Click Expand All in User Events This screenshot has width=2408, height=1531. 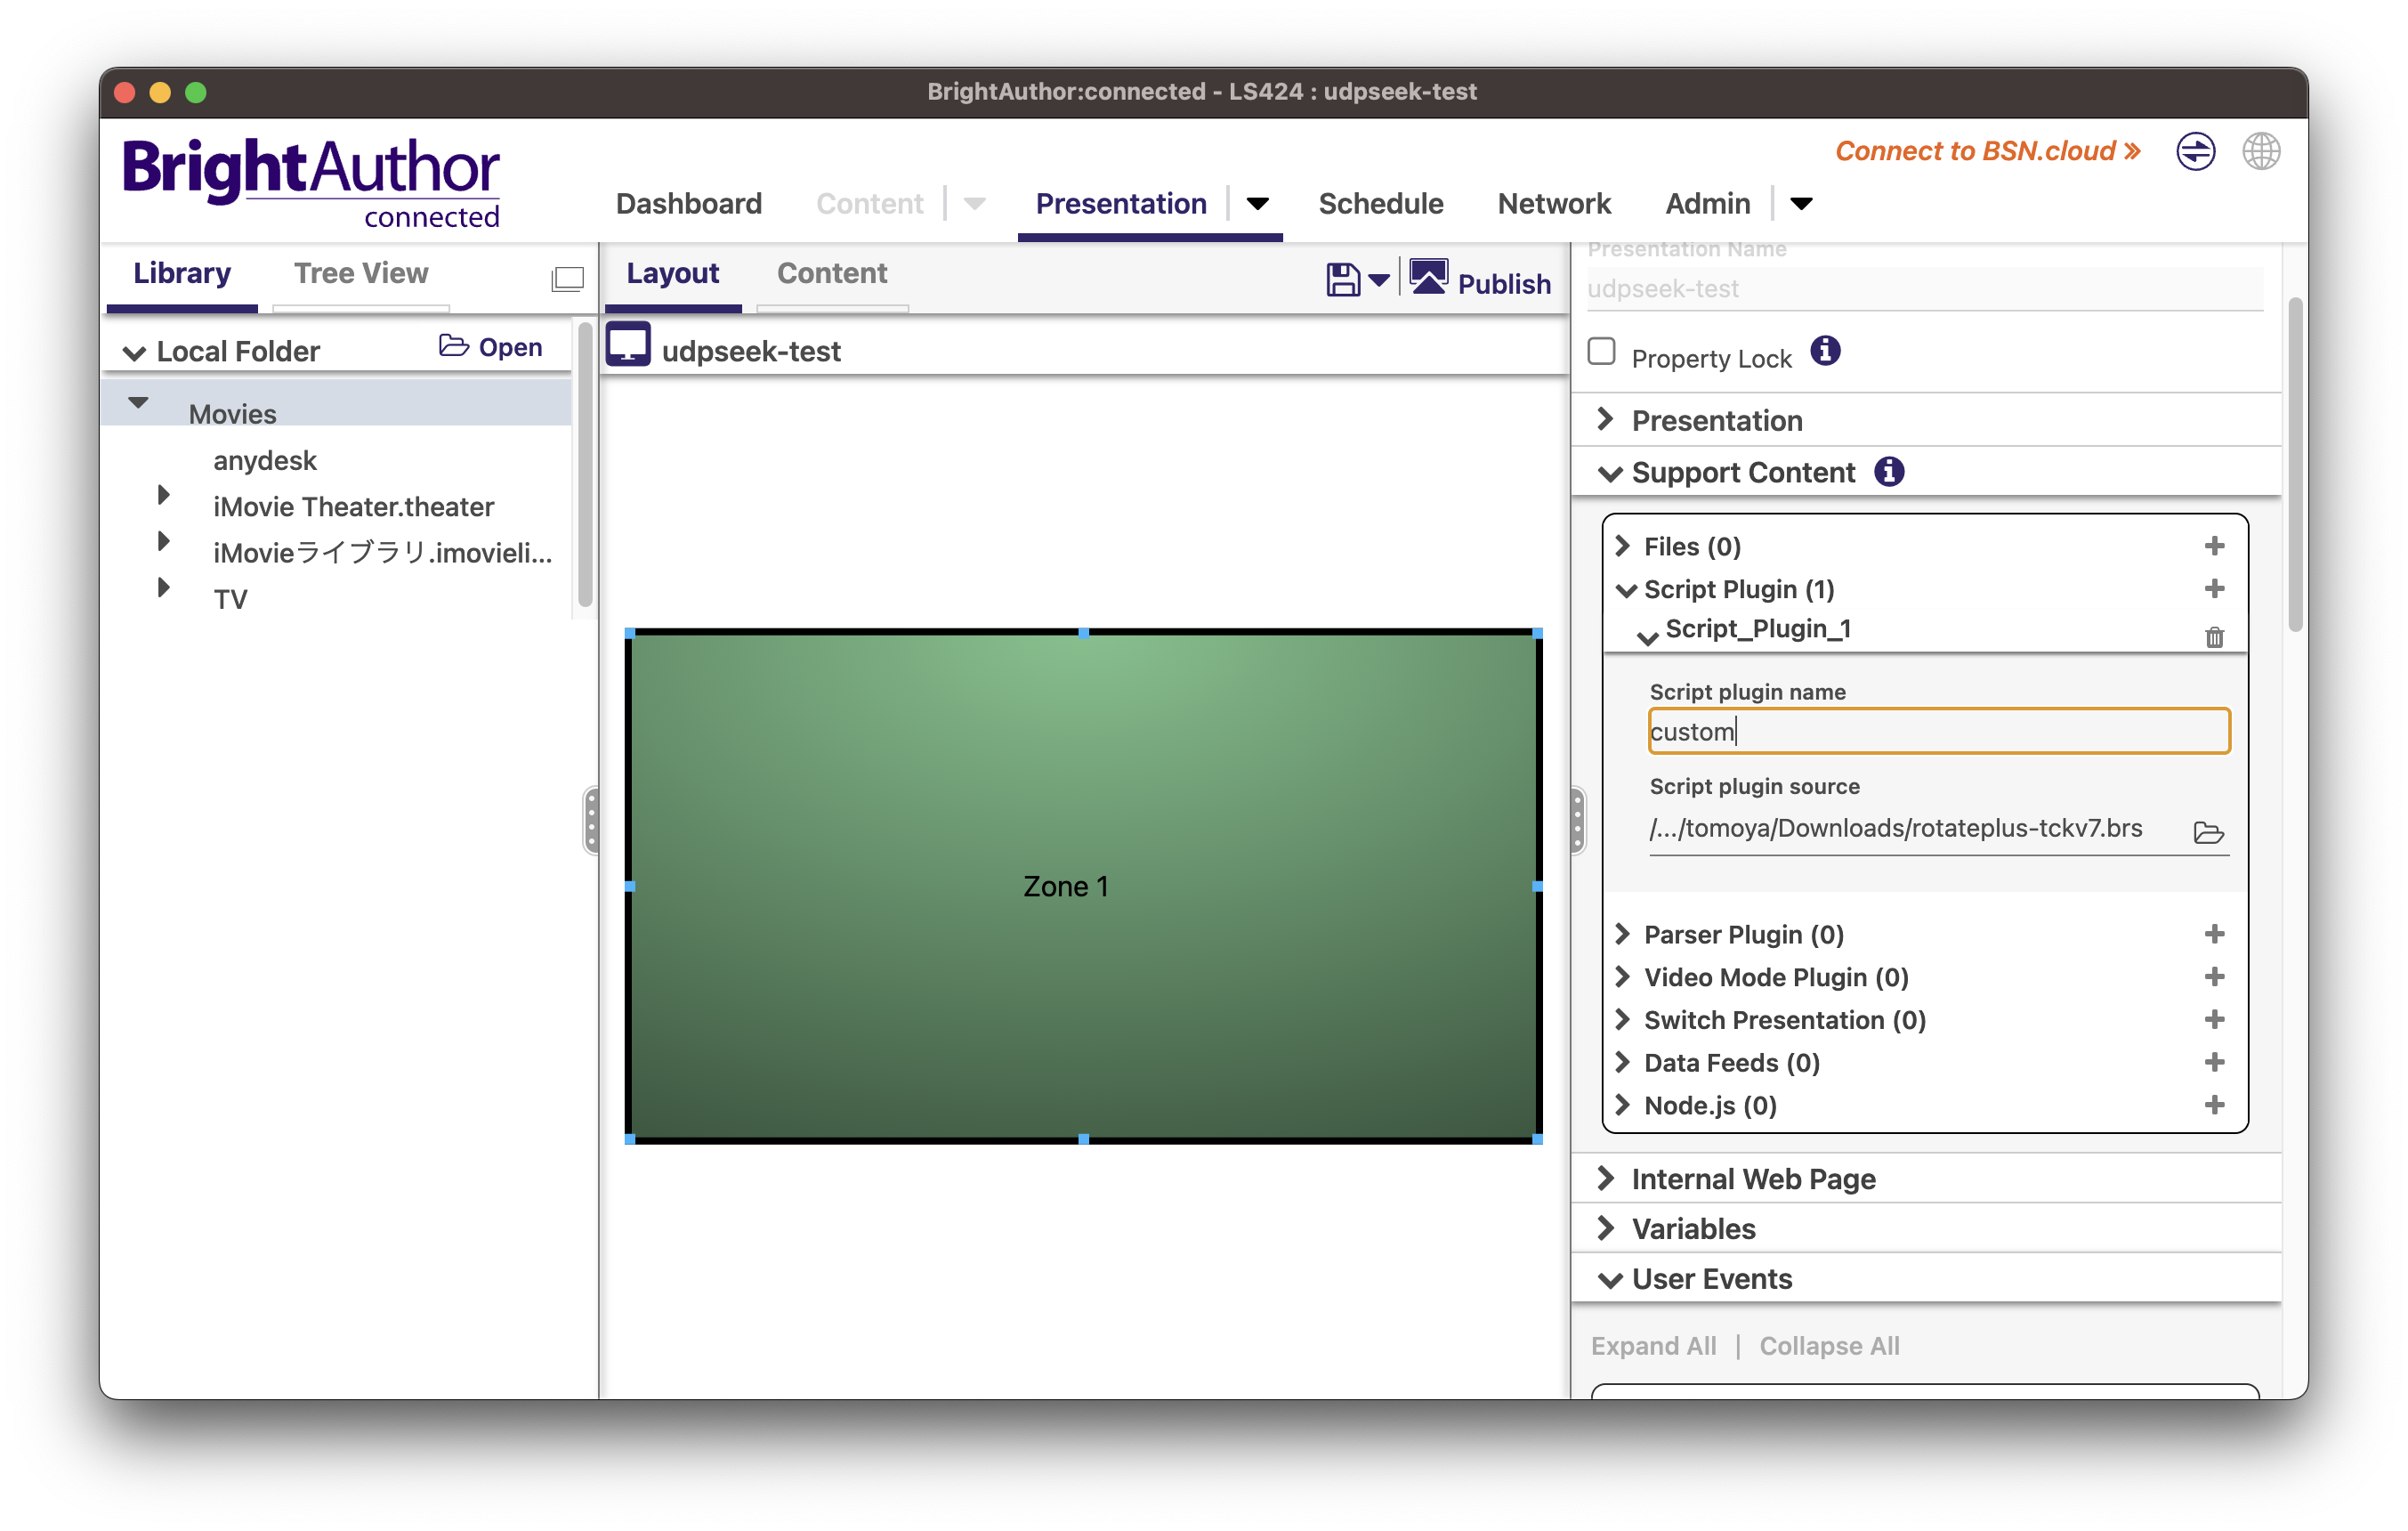pos(1653,1346)
